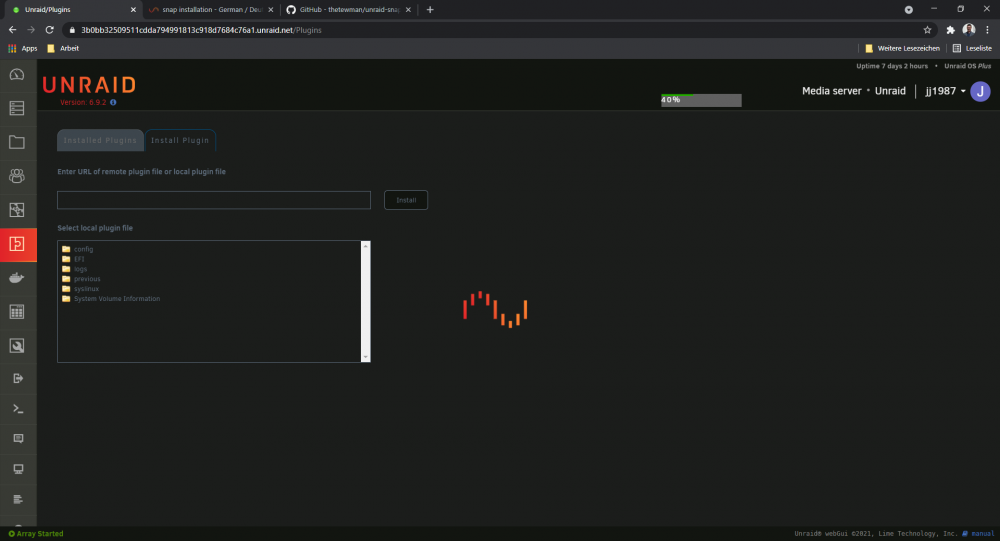
Task: Click the Unraid OS Plus text
Action: [967, 66]
